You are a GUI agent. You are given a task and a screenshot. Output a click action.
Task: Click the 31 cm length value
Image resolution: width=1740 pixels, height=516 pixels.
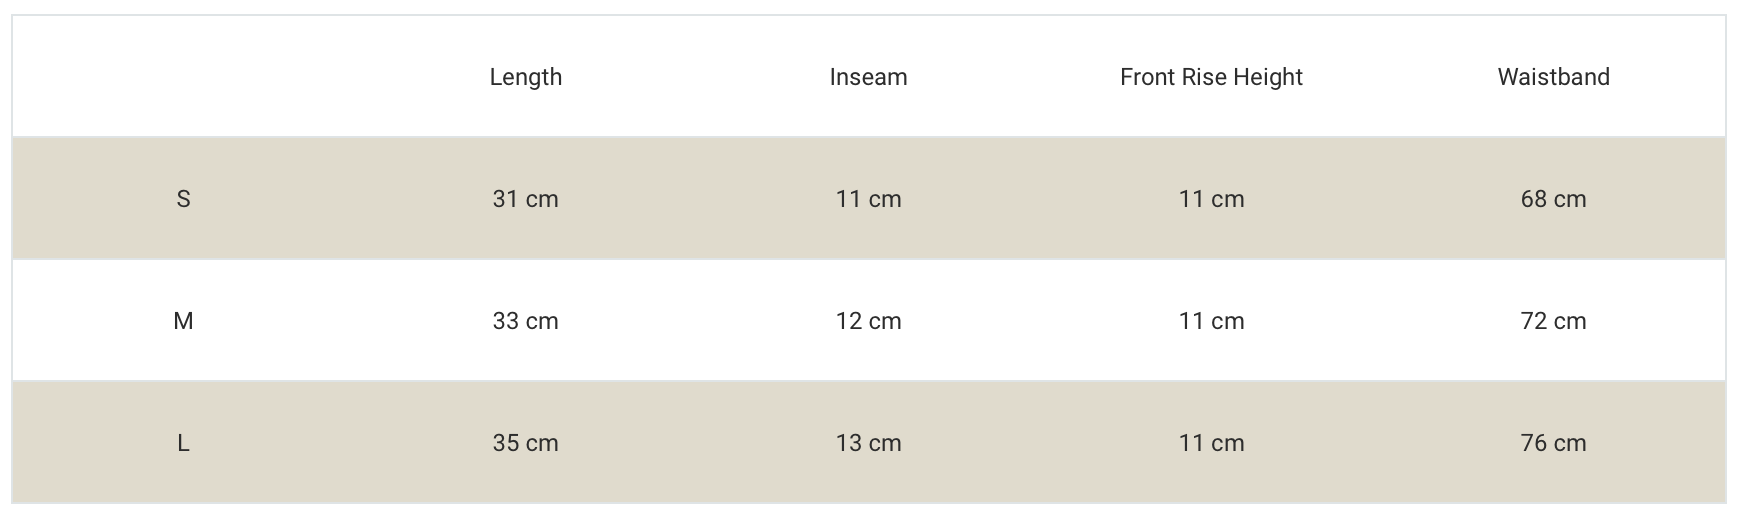click(x=525, y=199)
